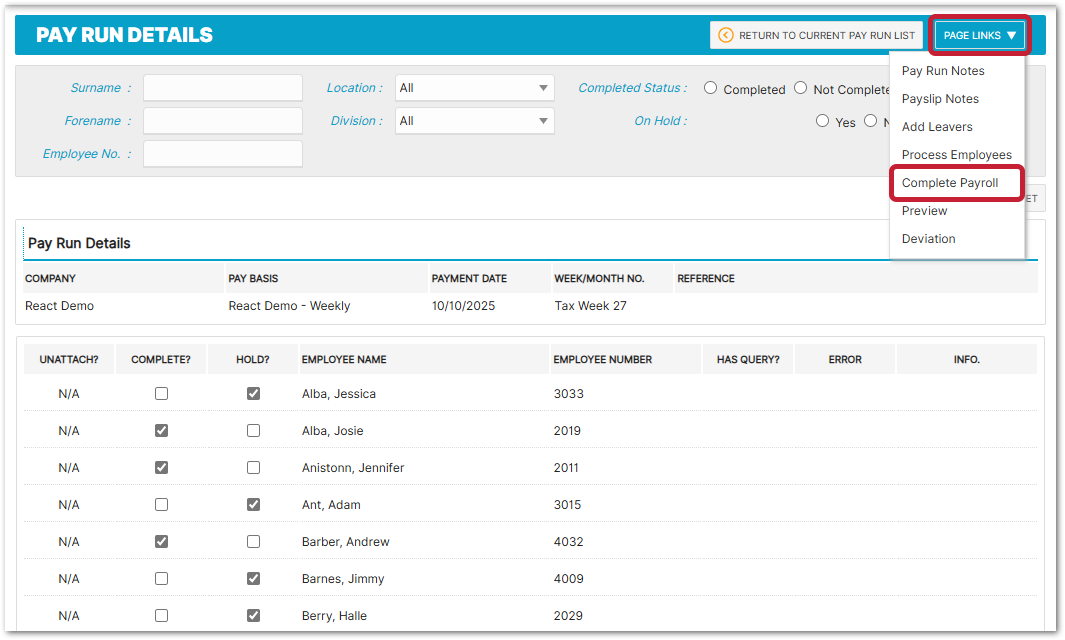
Task: Select the Completed status radio button
Action: 710,88
